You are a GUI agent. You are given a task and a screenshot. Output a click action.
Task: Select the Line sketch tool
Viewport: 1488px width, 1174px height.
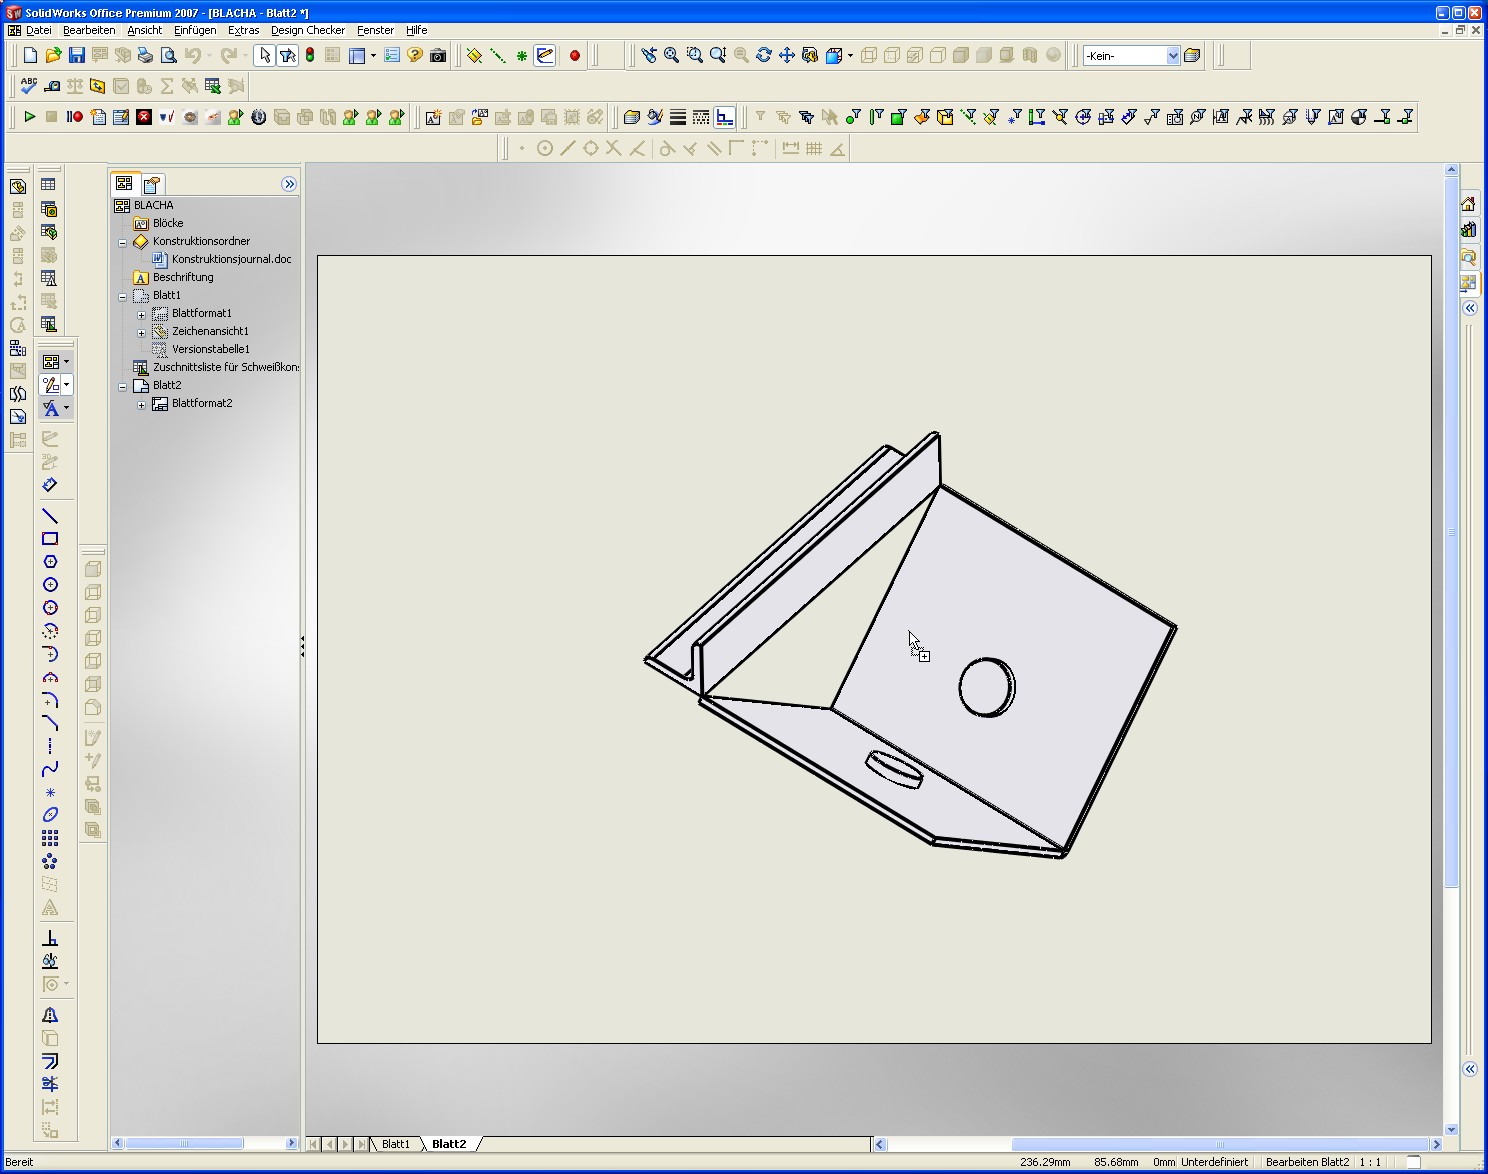50,516
